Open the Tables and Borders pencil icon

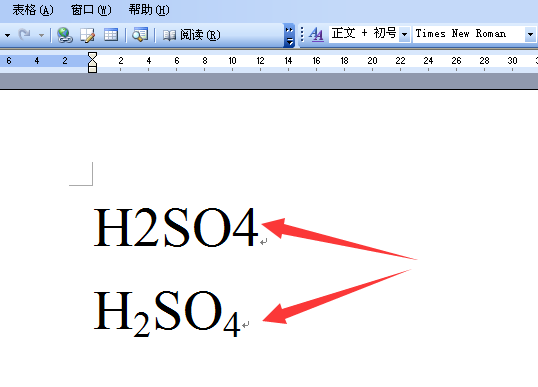pyautogui.click(x=87, y=35)
